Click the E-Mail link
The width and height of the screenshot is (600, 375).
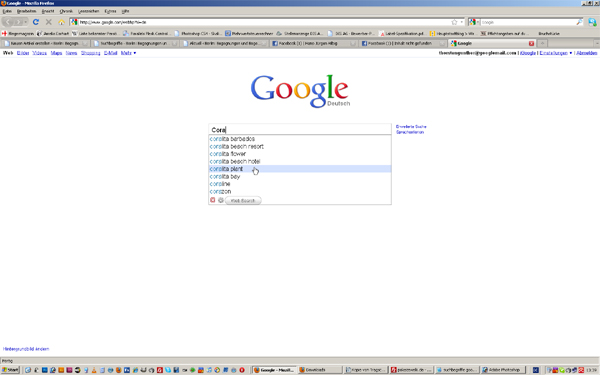click(x=110, y=53)
